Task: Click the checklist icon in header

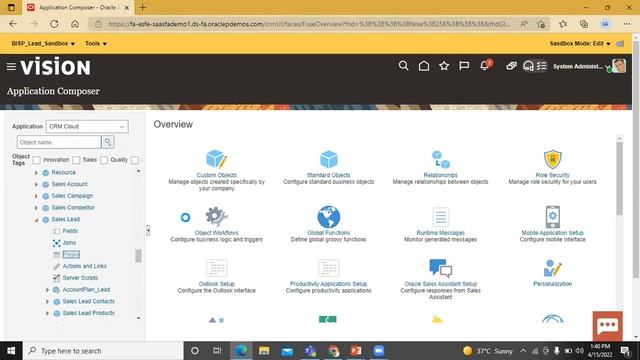Action: coord(542,66)
